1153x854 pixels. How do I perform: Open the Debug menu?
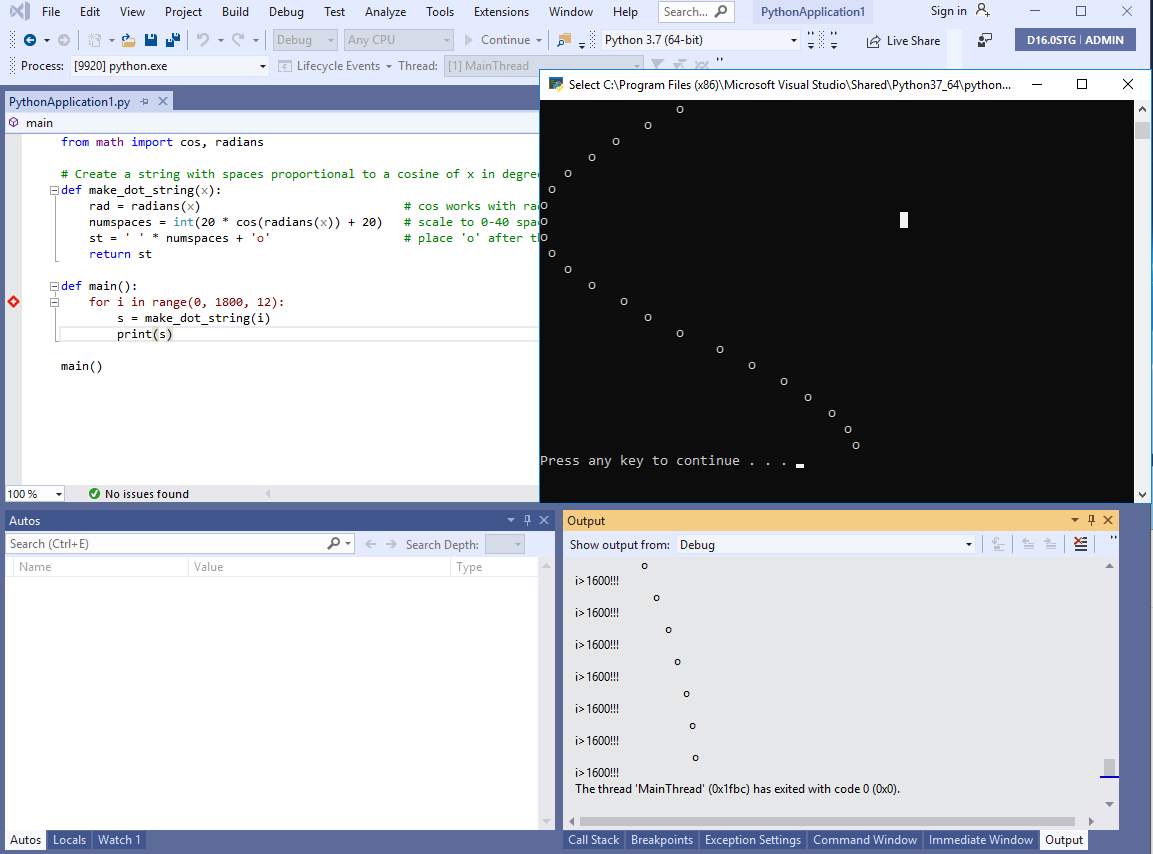pyautogui.click(x=286, y=11)
